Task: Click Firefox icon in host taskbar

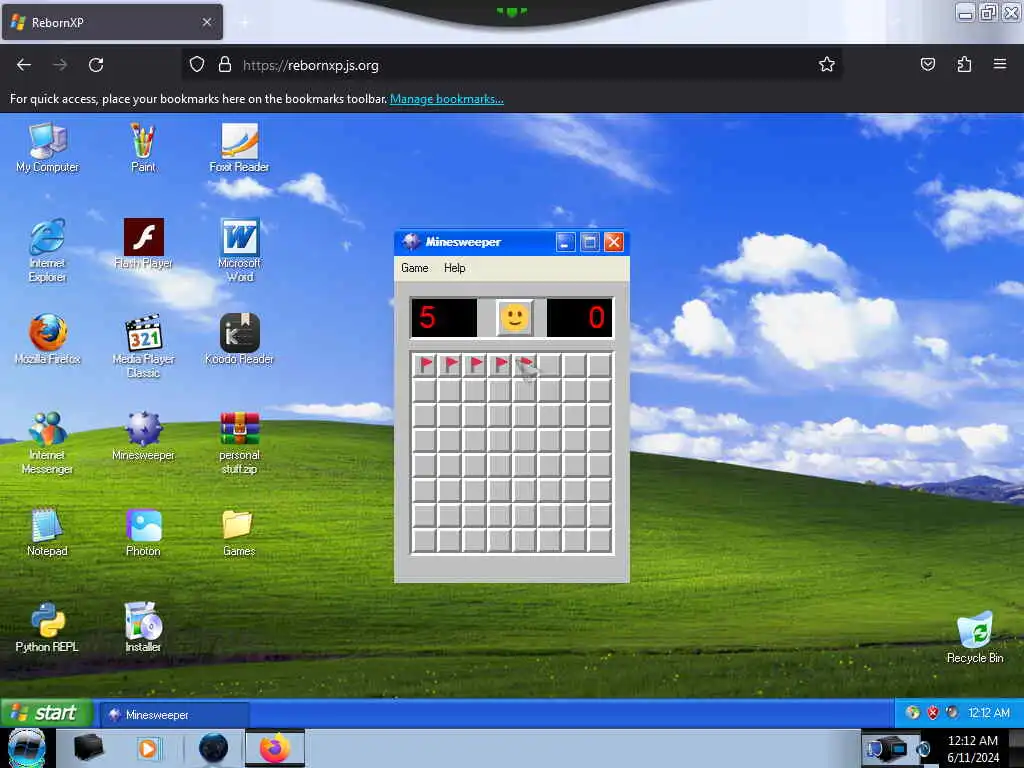Action: coord(275,748)
